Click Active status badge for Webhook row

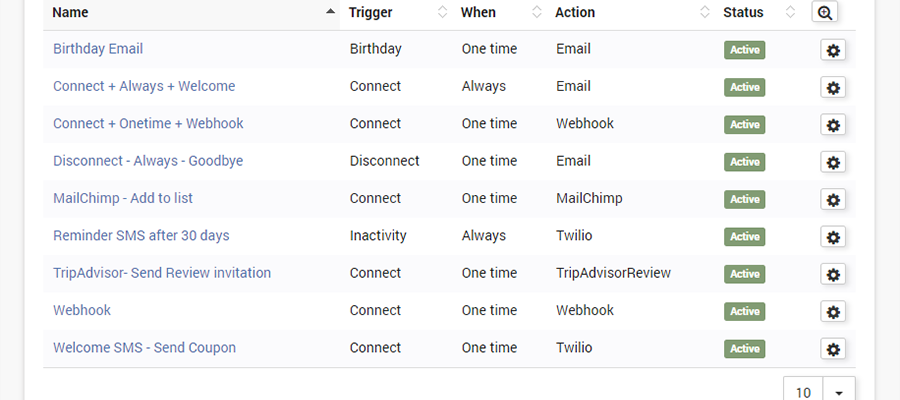pos(744,312)
